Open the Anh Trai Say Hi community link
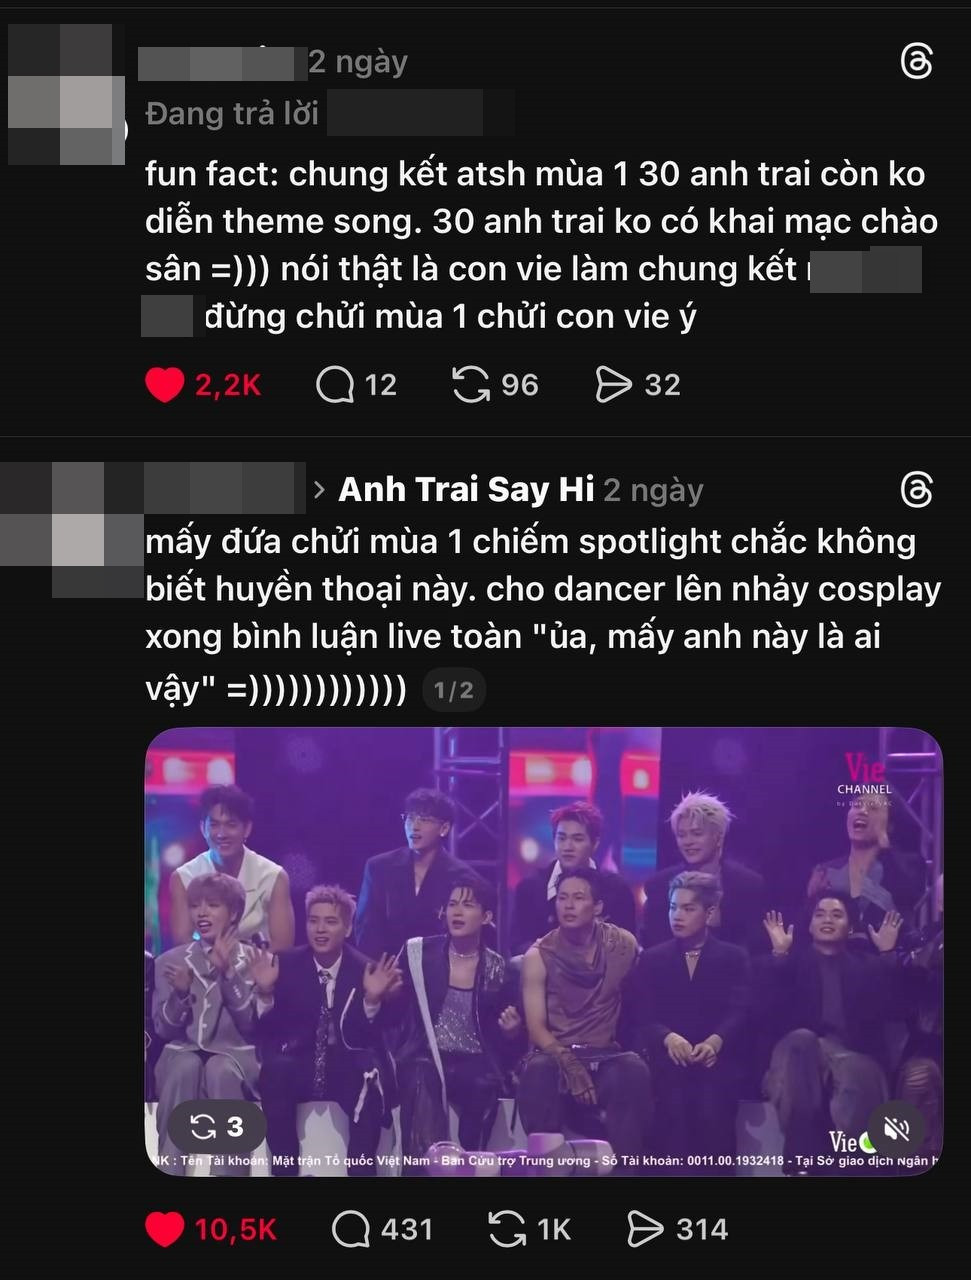The height and width of the screenshot is (1280, 971). 466,490
